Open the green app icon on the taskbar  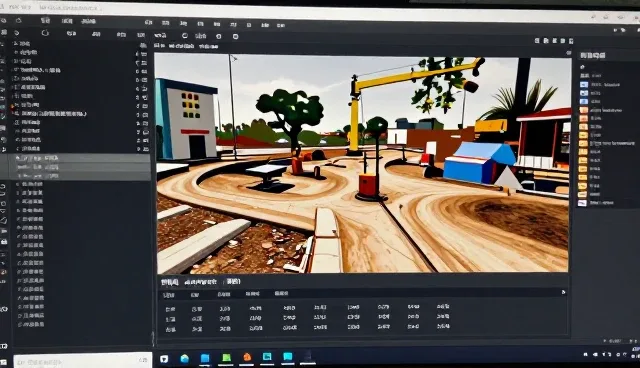(226, 358)
